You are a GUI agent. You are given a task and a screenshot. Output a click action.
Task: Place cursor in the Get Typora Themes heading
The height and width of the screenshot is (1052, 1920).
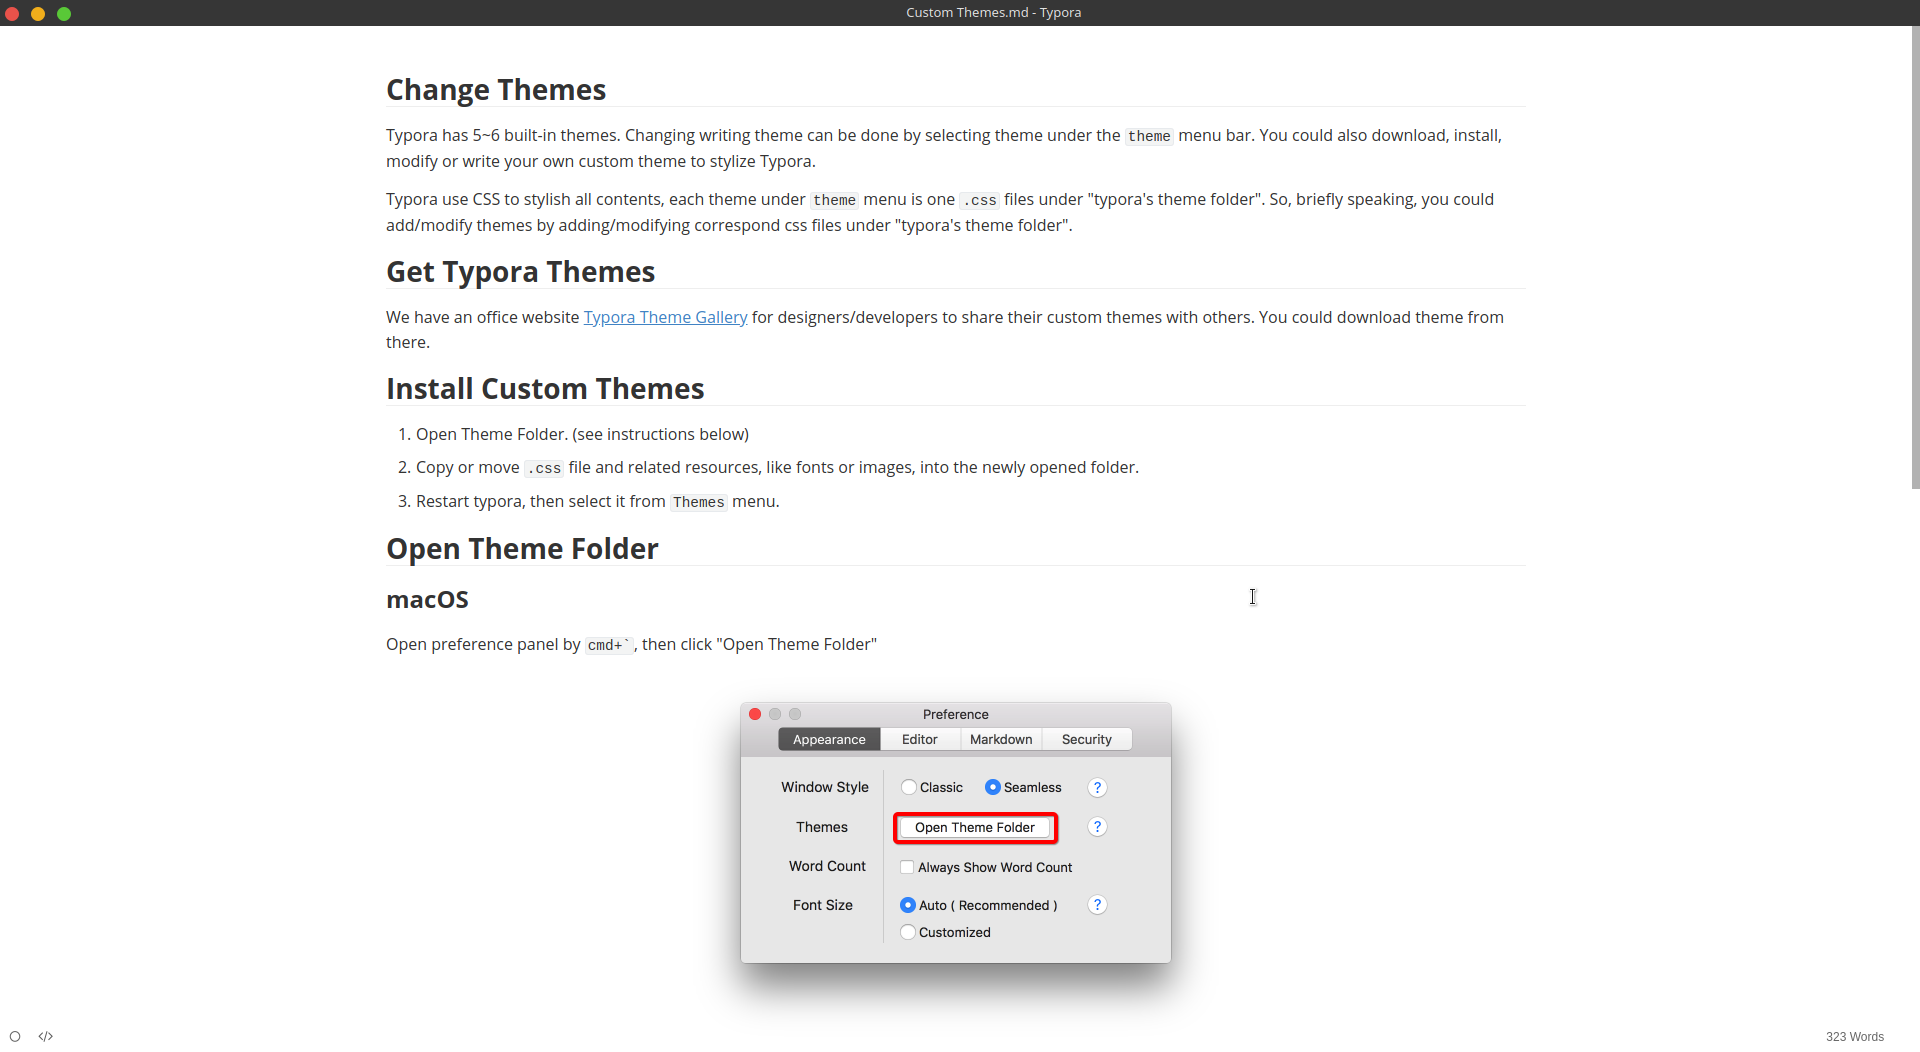(520, 272)
